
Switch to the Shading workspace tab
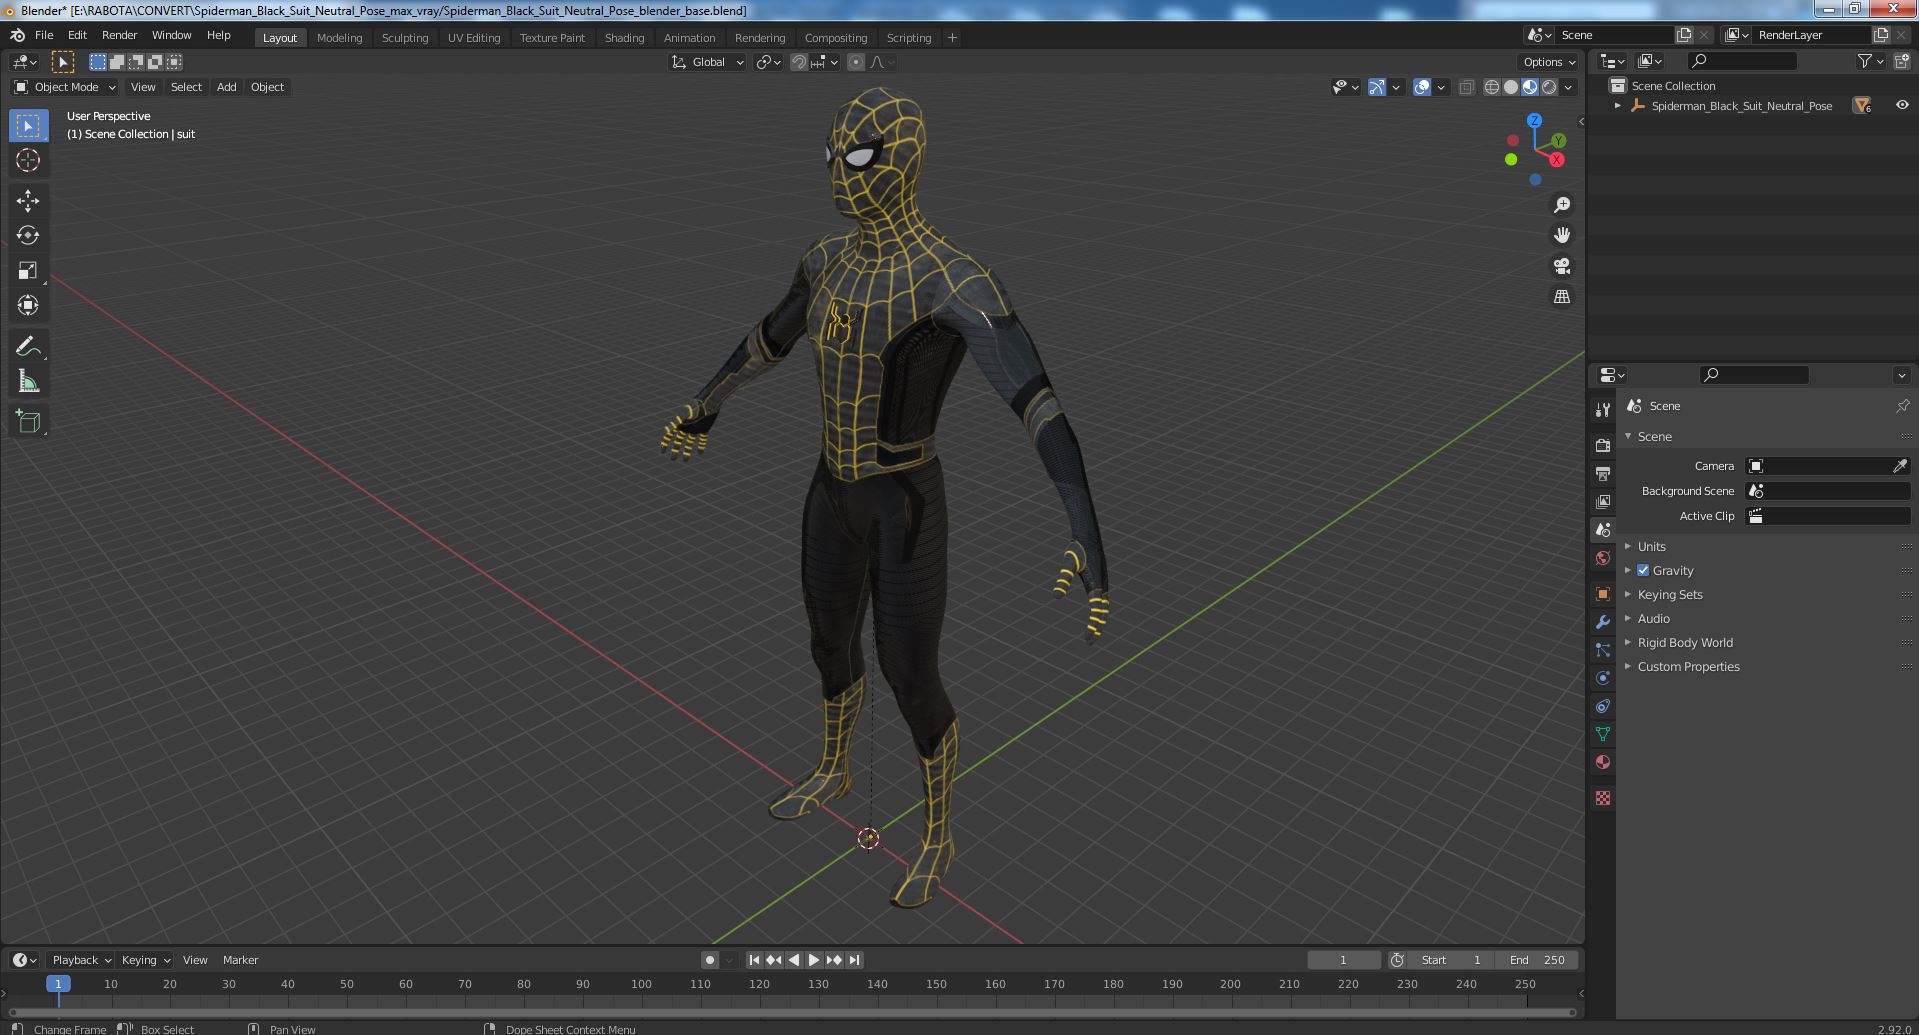624,38
